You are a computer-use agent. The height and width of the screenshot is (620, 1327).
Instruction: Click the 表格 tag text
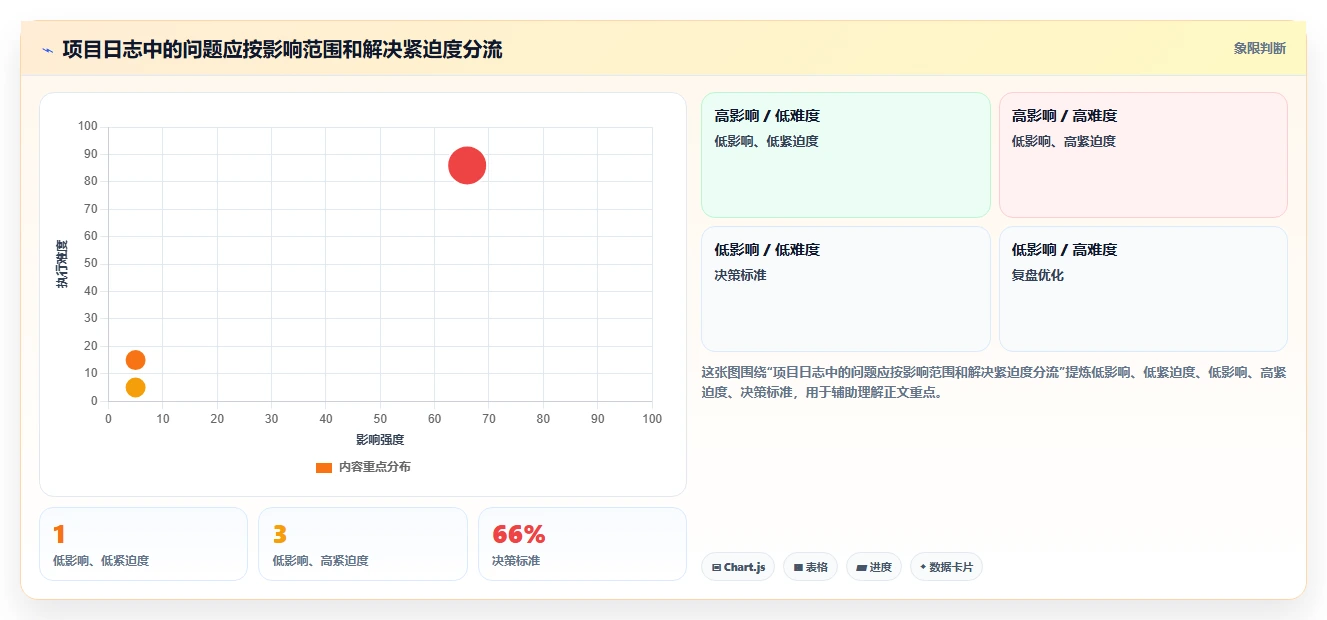pyautogui.click(x=817, y=567)
